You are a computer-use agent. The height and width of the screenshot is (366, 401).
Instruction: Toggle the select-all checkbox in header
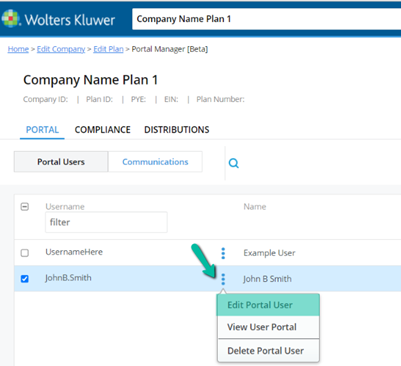[x=25, y=207]
